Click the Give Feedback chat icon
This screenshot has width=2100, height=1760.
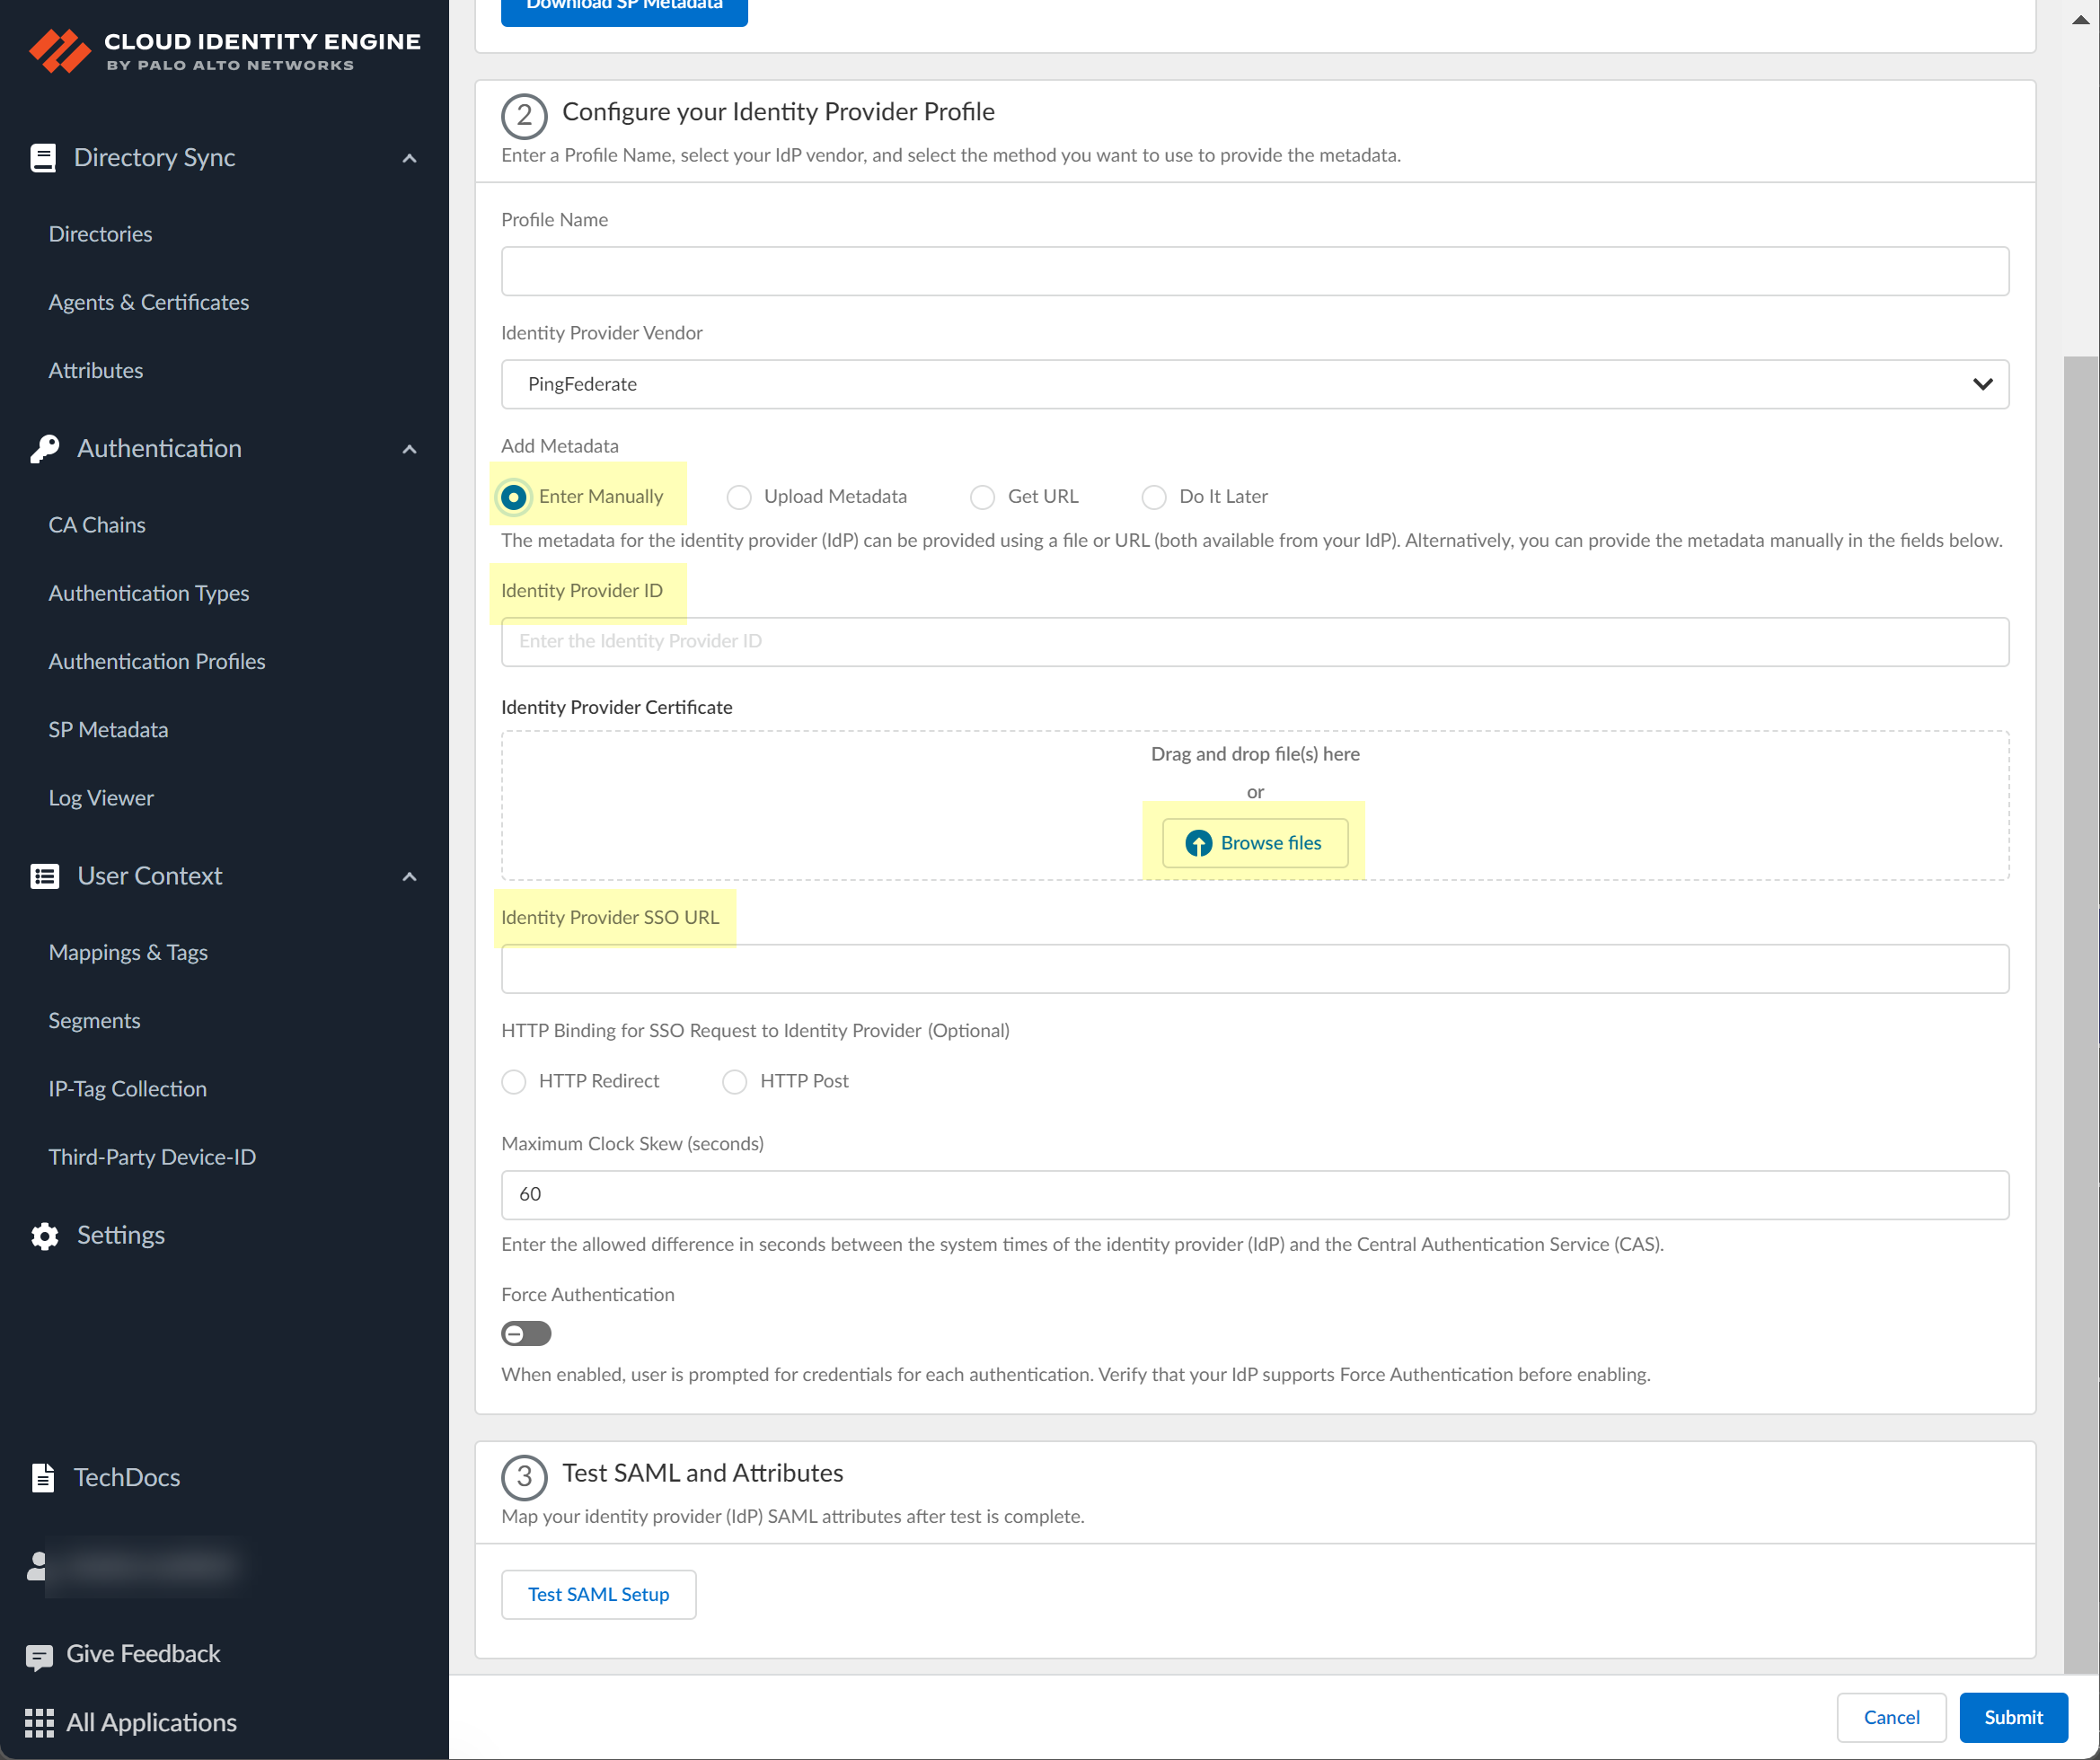click(39, 1656)
